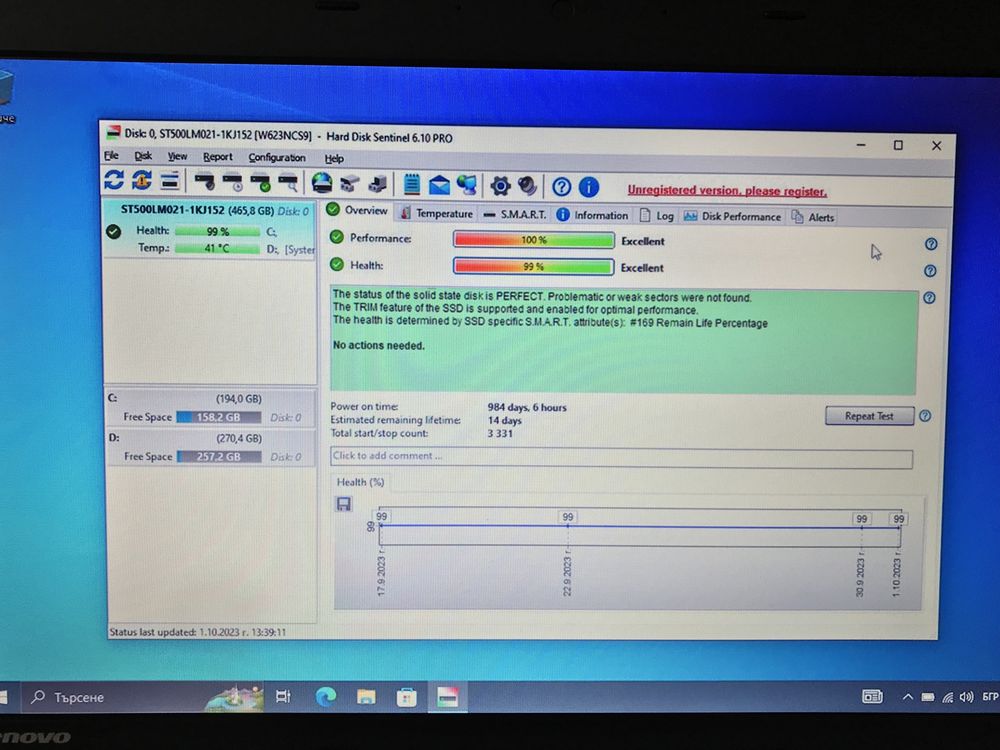
Task: Click the toolbar blue question mark help icon
Action: pos(561,187)
